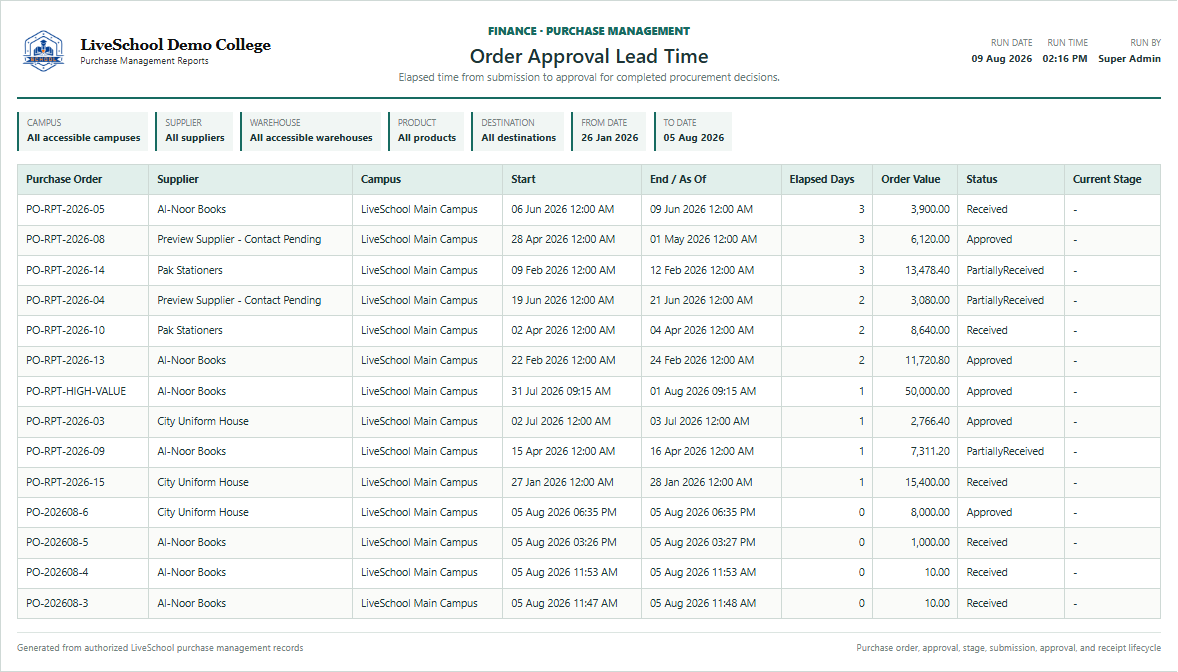Click the Super Admin run-by name

[1129, 59]
